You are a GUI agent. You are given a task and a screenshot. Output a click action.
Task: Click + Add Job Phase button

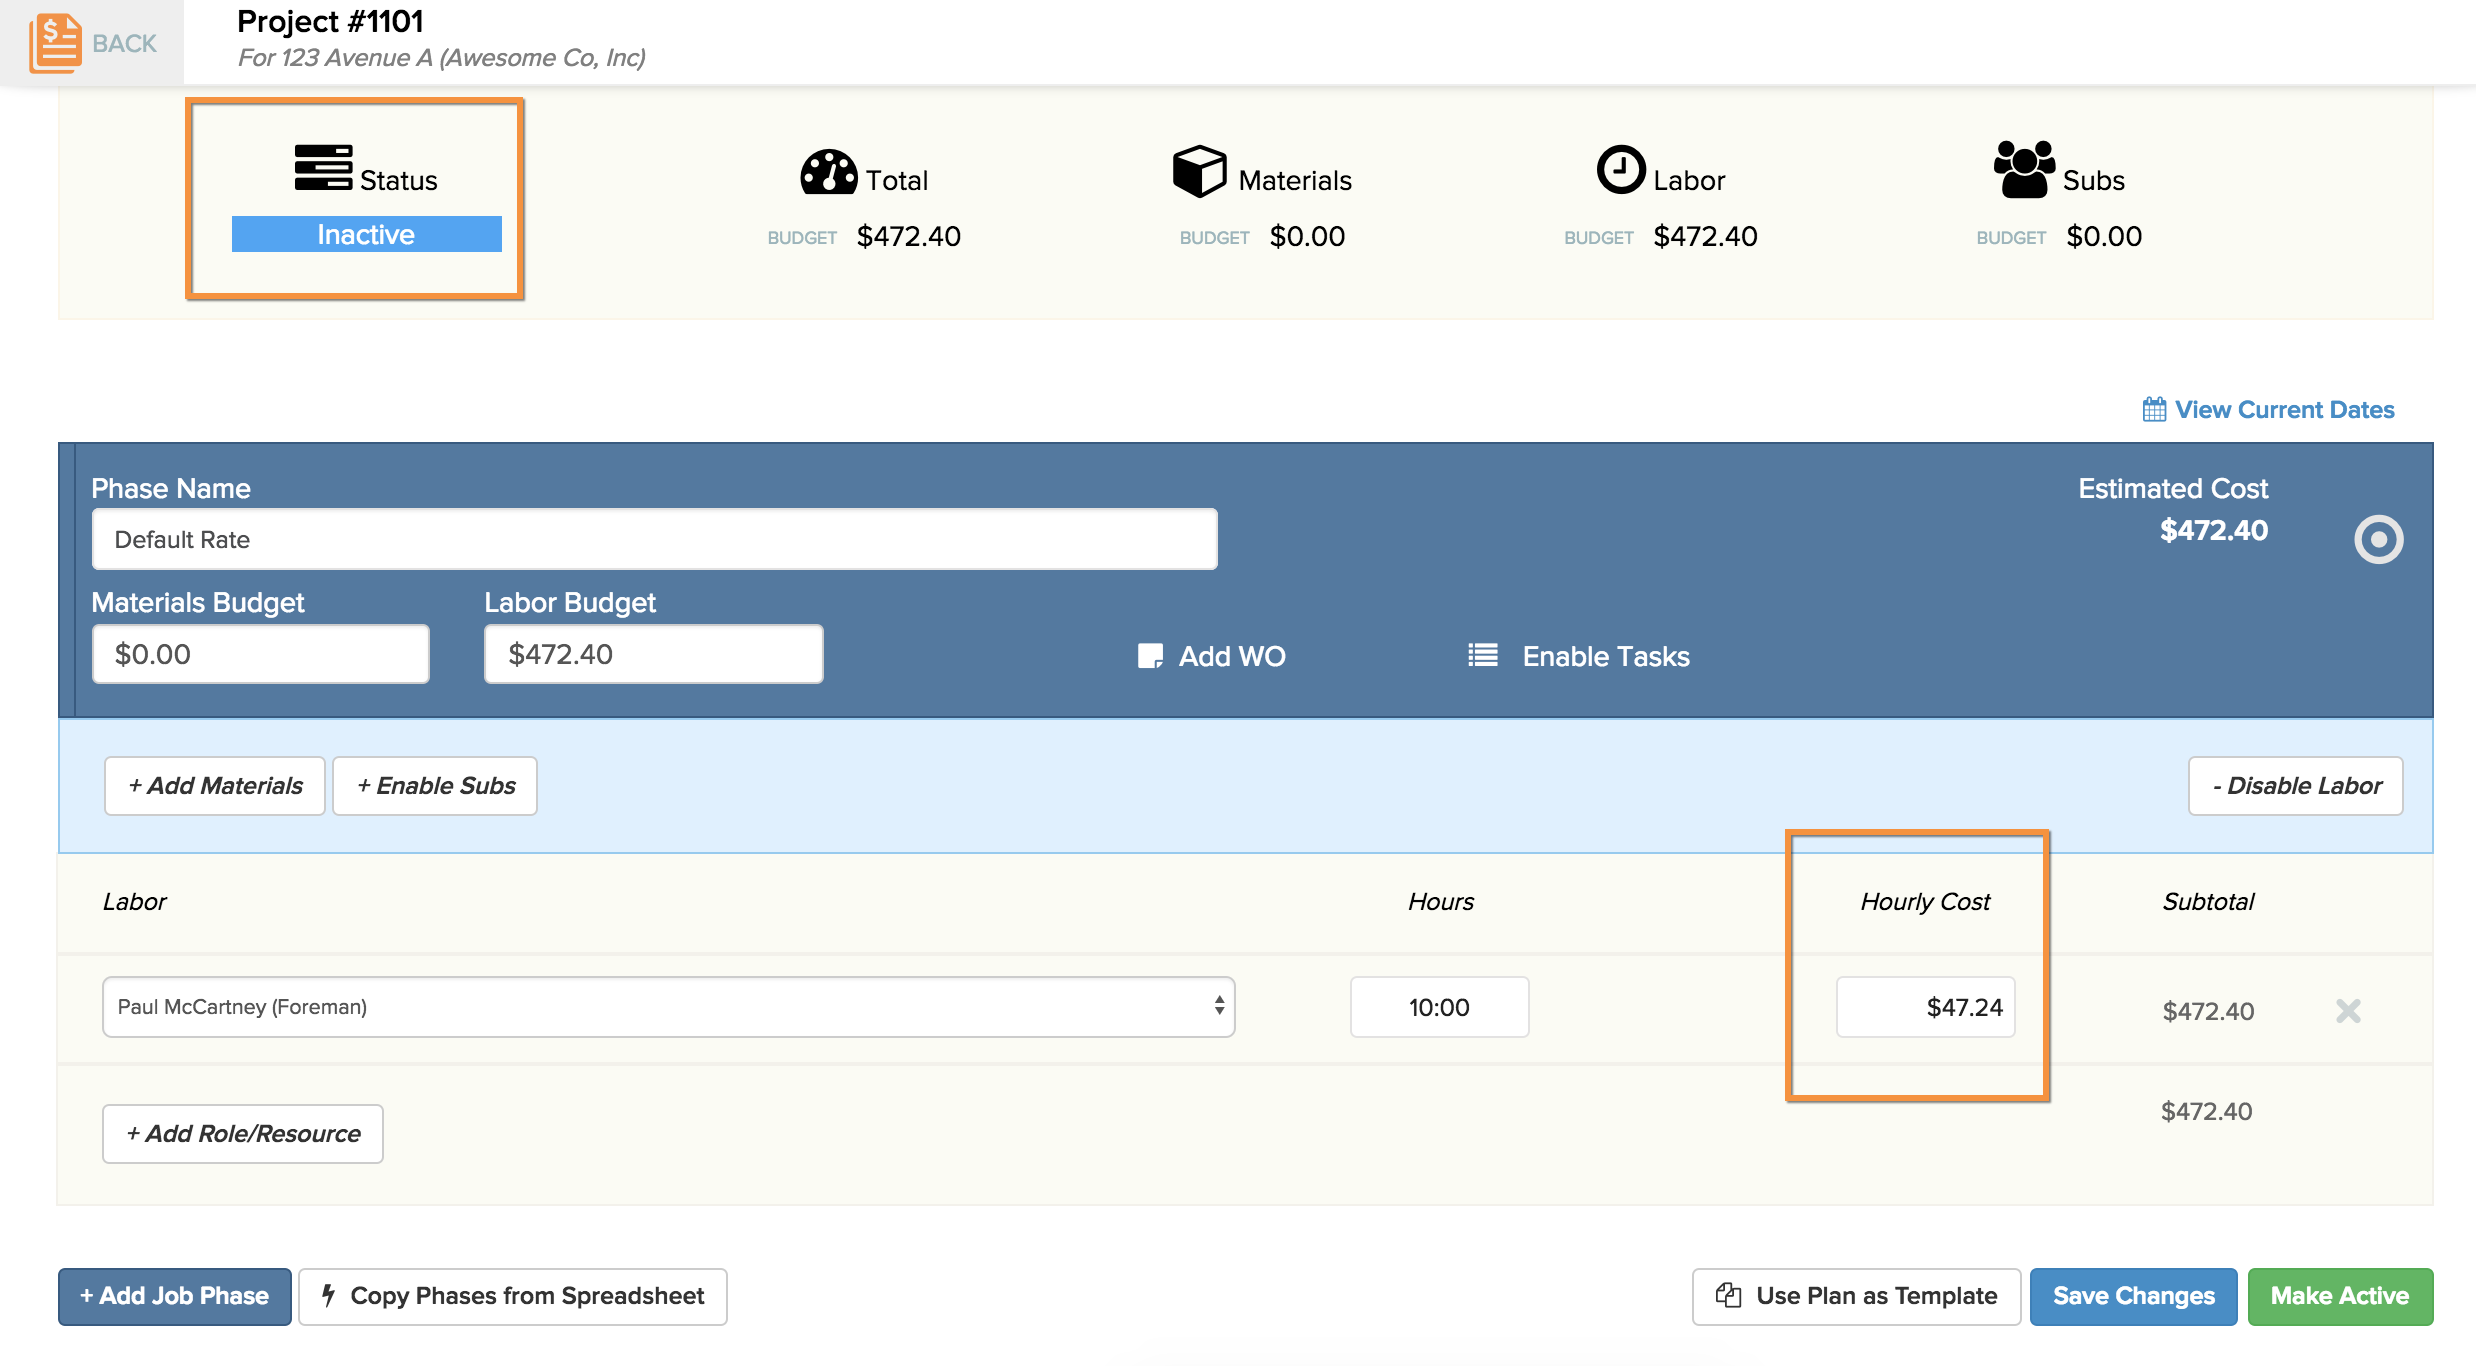(175, 1296)
